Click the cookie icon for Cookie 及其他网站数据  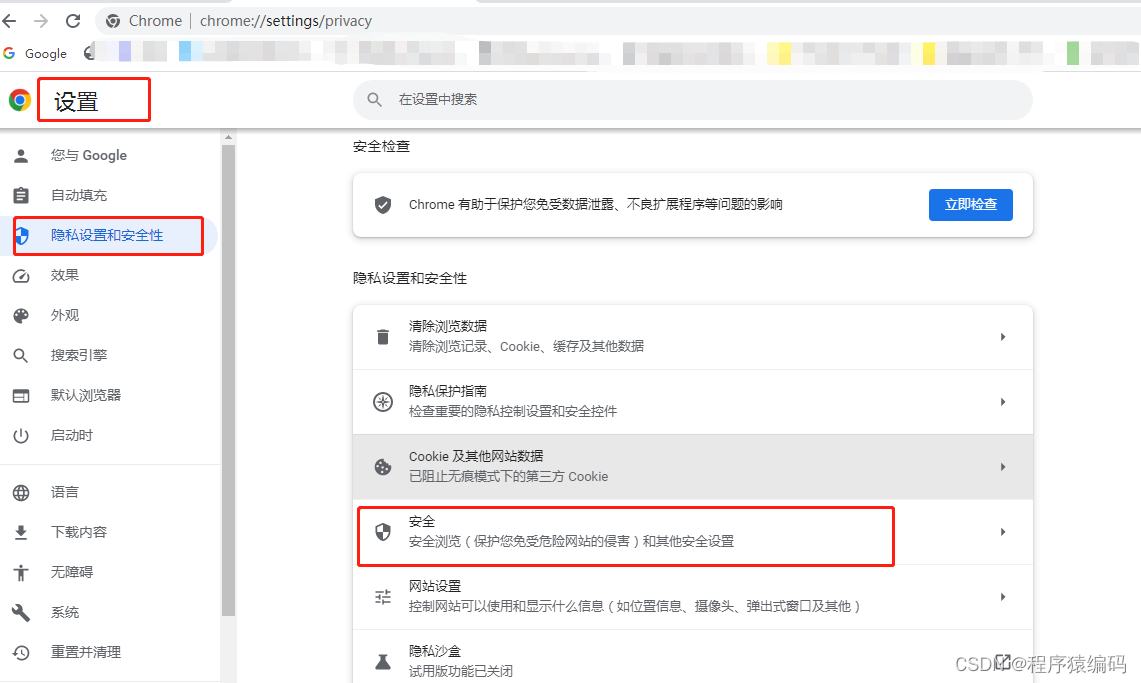[x=383, y=467]
